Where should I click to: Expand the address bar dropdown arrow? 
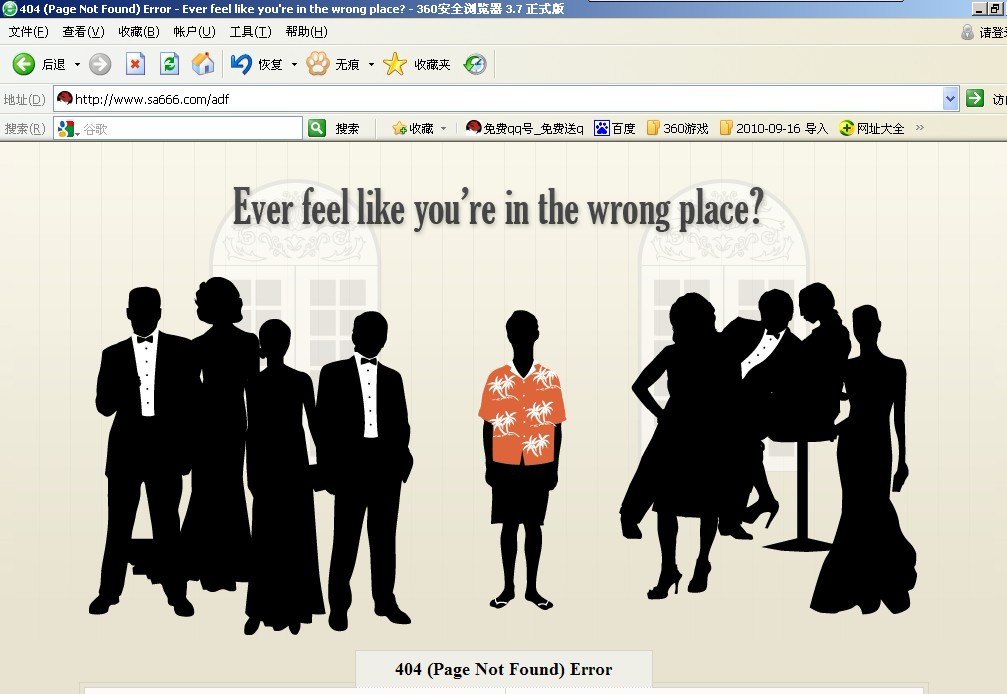(x=950, y=99)
